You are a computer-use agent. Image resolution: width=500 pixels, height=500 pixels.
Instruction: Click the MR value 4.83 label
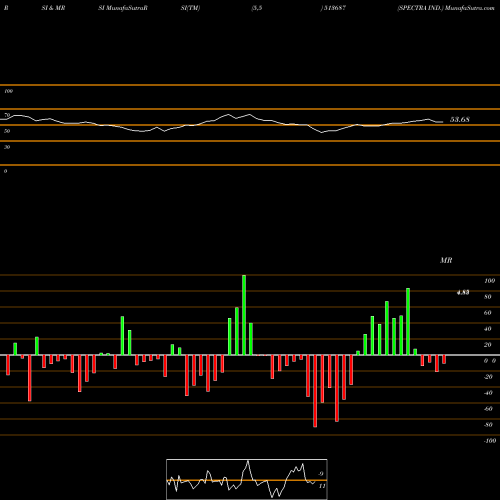[463, 292]
